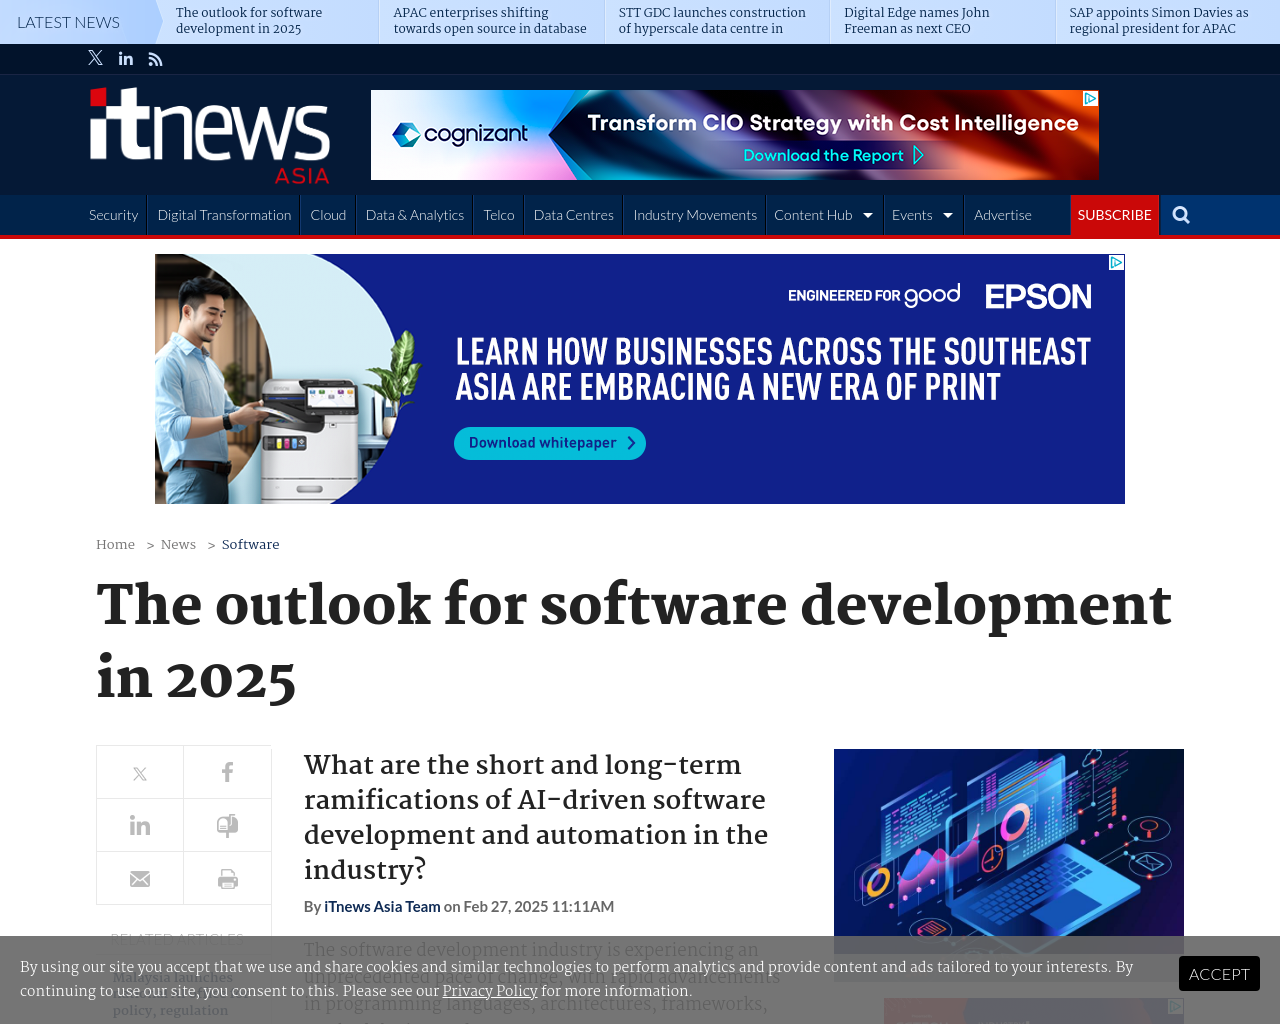
Task: Select the Telco menu item
Action: click(499, 215)
